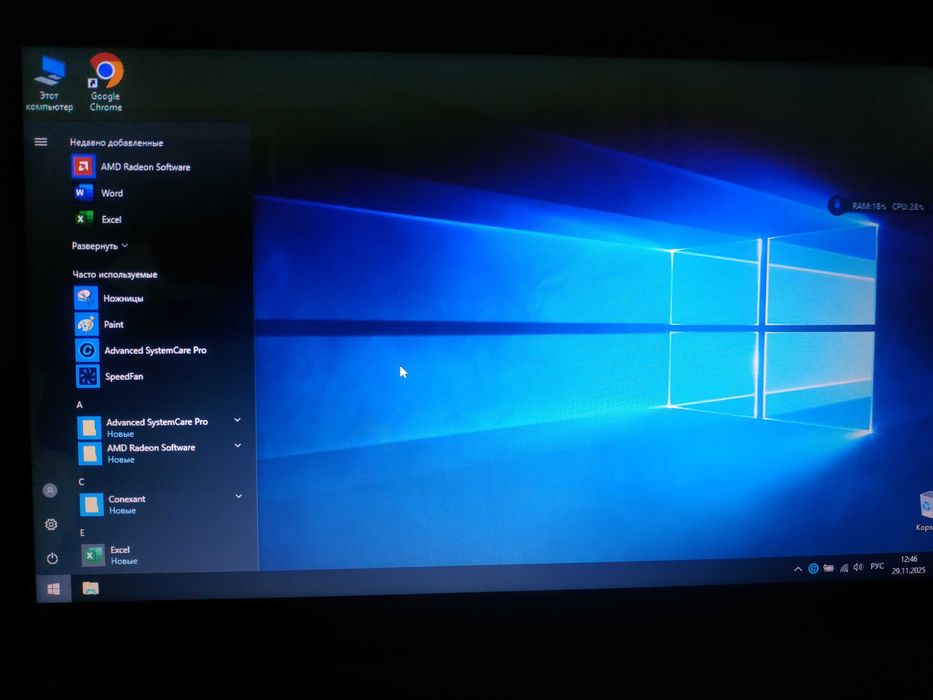
Task: Switch input language via РУС indicator
Action: [x=877, y=566]
